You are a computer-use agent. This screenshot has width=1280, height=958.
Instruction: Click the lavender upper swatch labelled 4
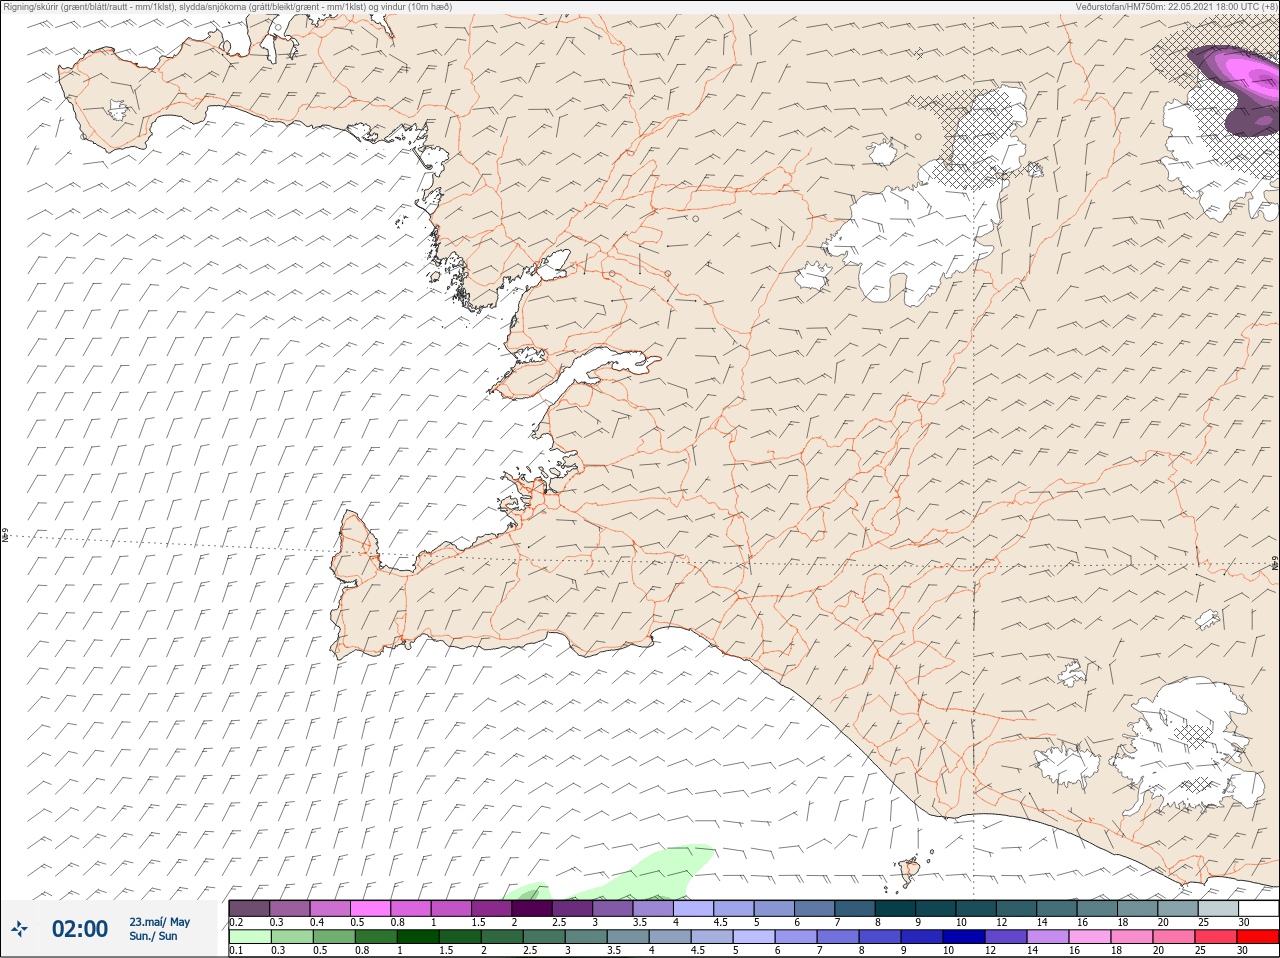693,908
